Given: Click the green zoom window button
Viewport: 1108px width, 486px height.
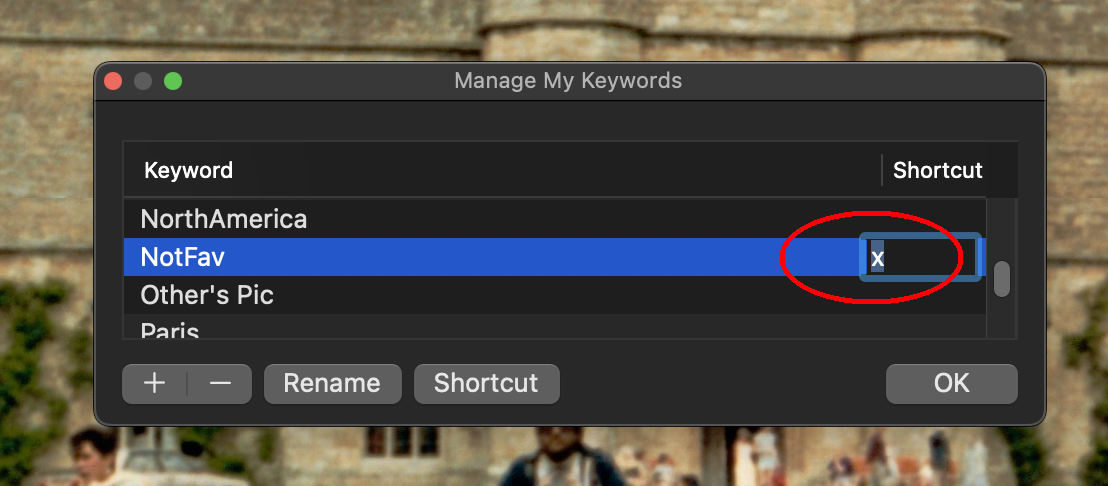Looking at the screenshot, I should (x=173, y=81).
